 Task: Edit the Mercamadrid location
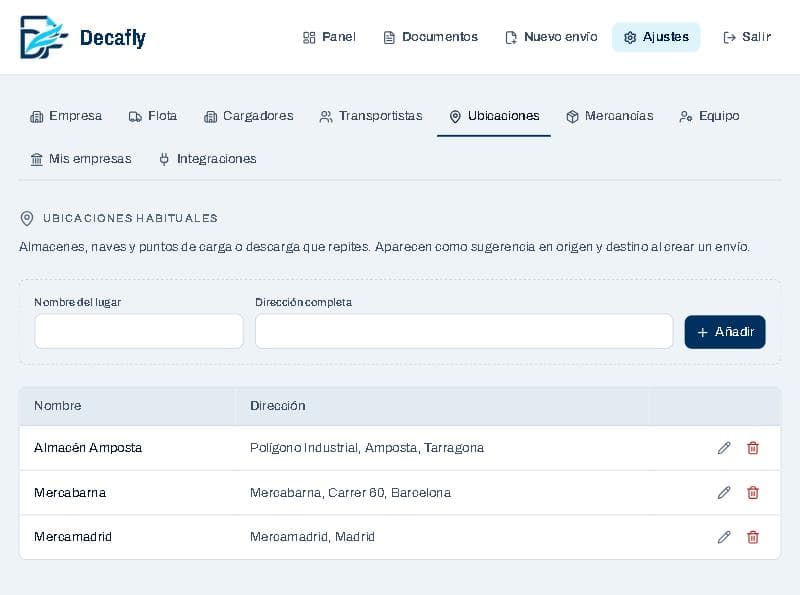point(724,537)
